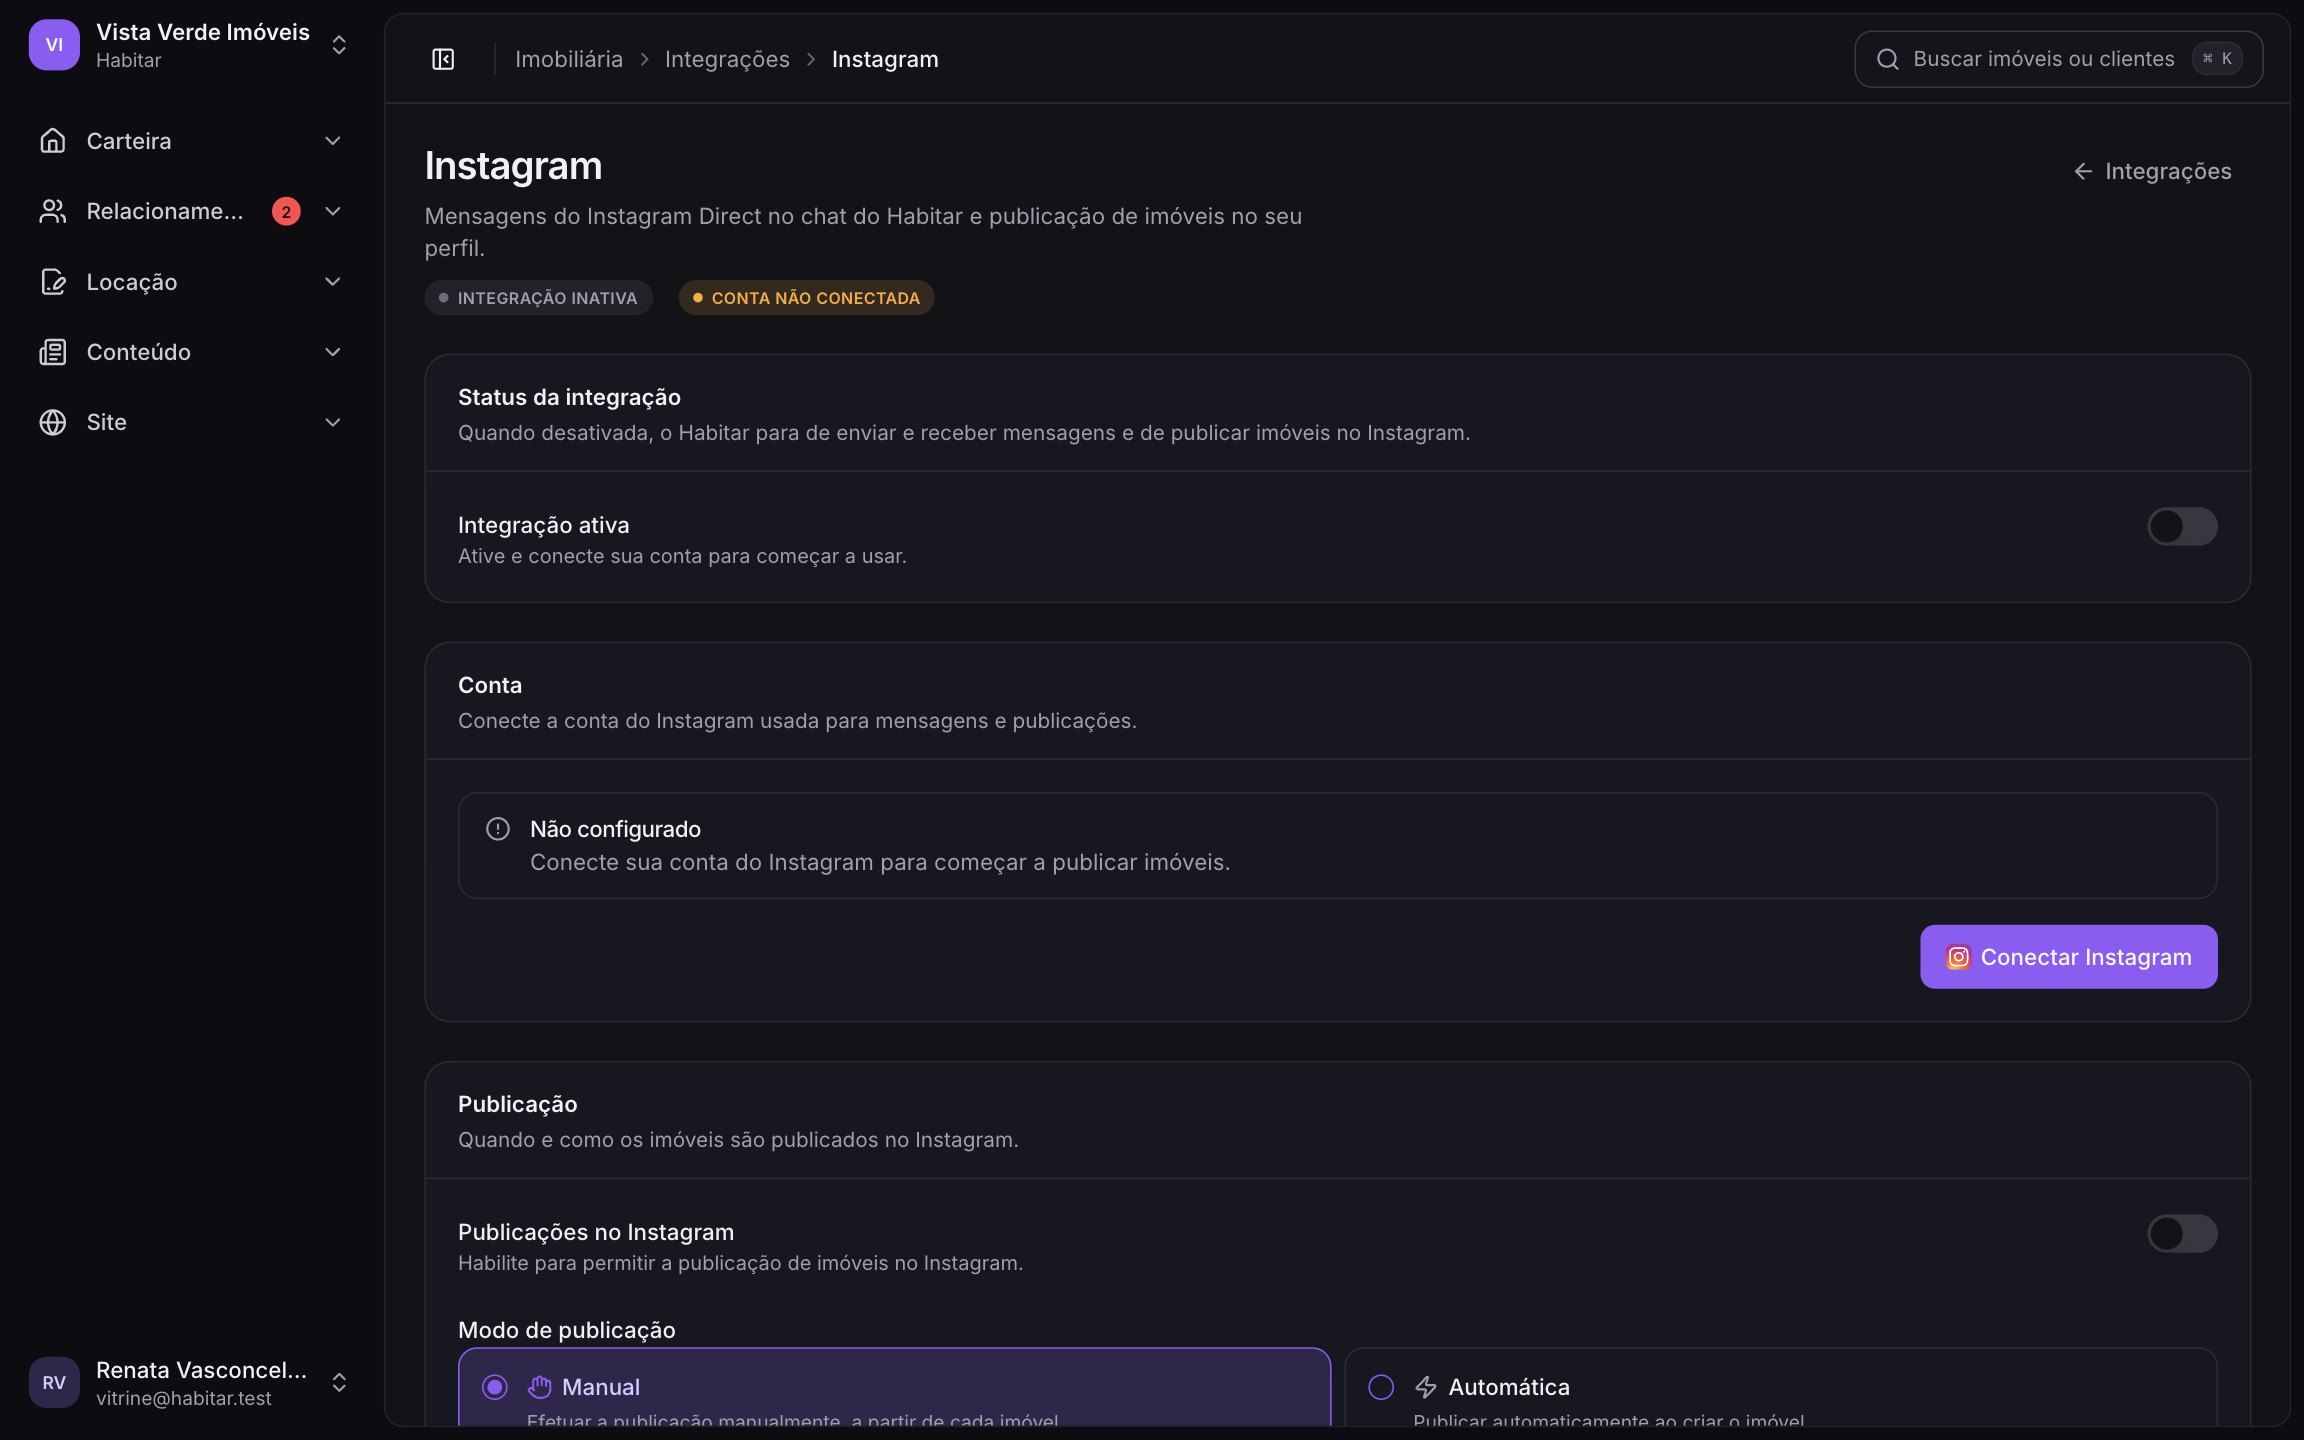Enable the Publicações no Instagram switch
The height and width of the screenshot is (1440, 2304).
coord(2182,1233)
